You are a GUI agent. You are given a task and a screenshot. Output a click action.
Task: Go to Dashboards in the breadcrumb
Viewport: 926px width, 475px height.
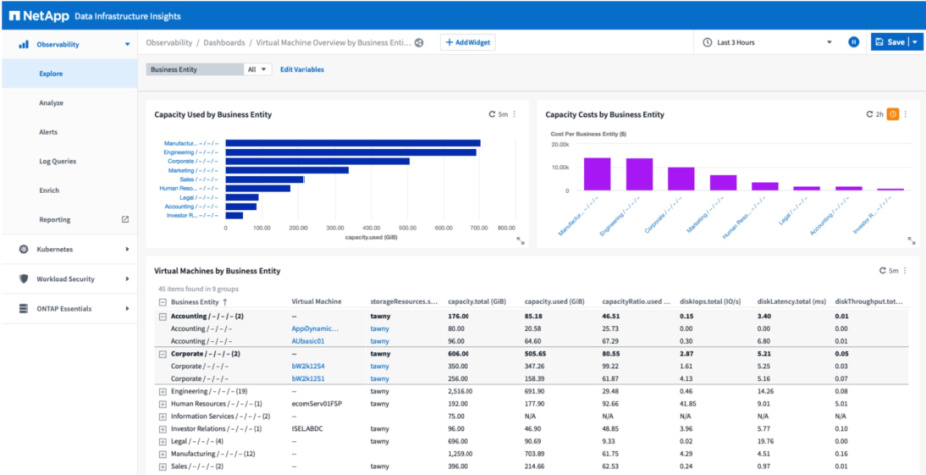[x=224, y=43]
